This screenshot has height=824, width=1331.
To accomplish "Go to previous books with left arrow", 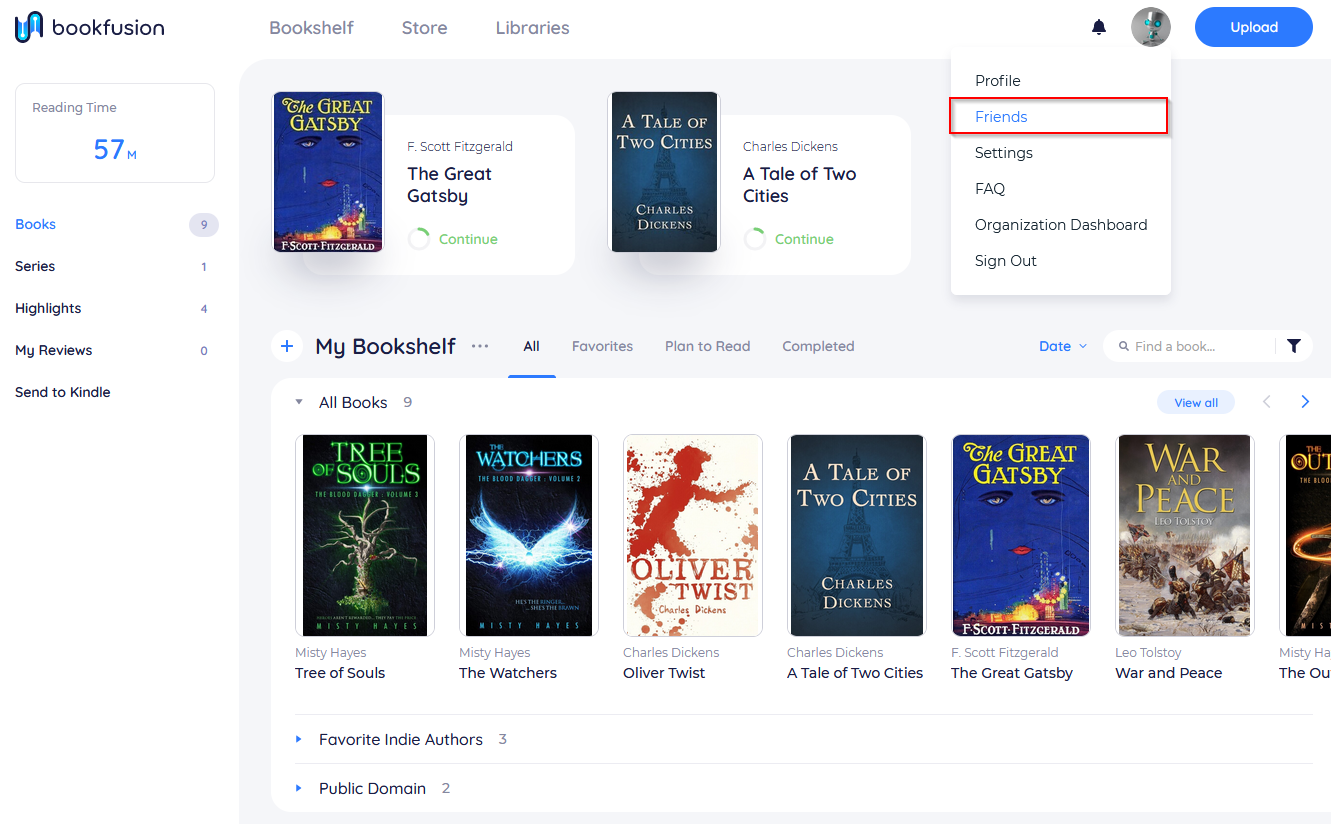I will (1267, 402).
